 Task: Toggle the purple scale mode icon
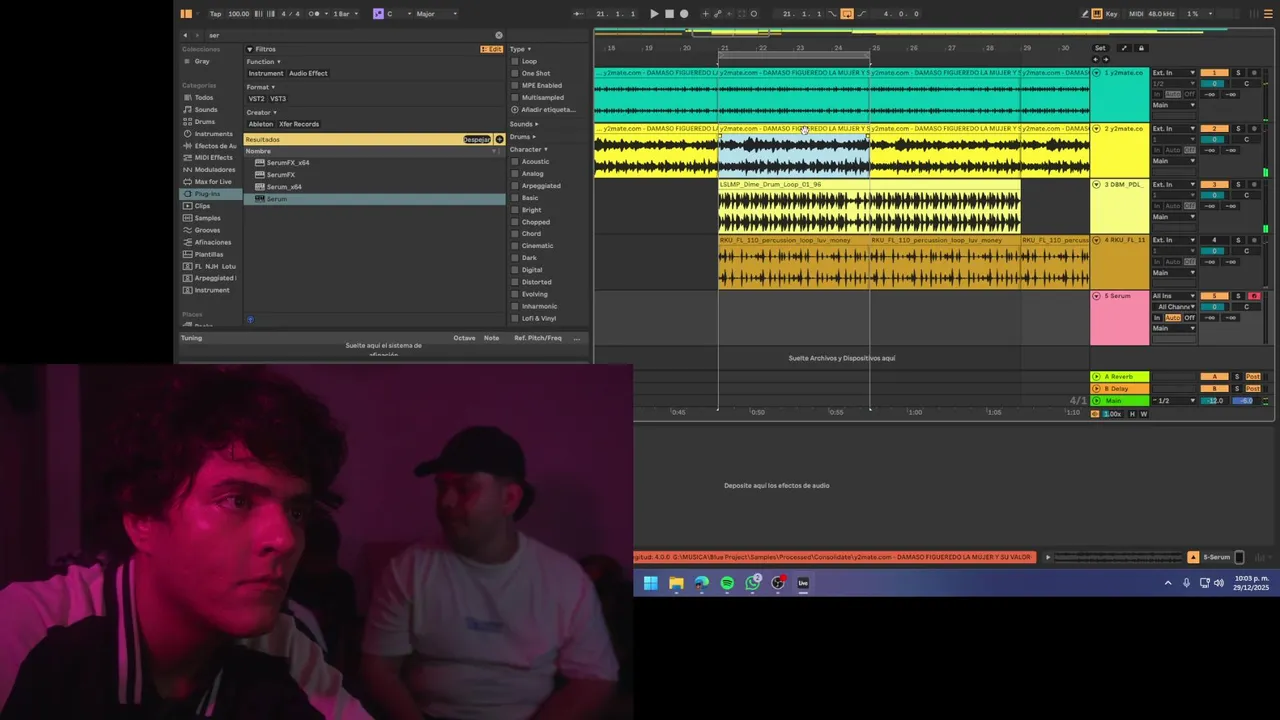[378, 14]
